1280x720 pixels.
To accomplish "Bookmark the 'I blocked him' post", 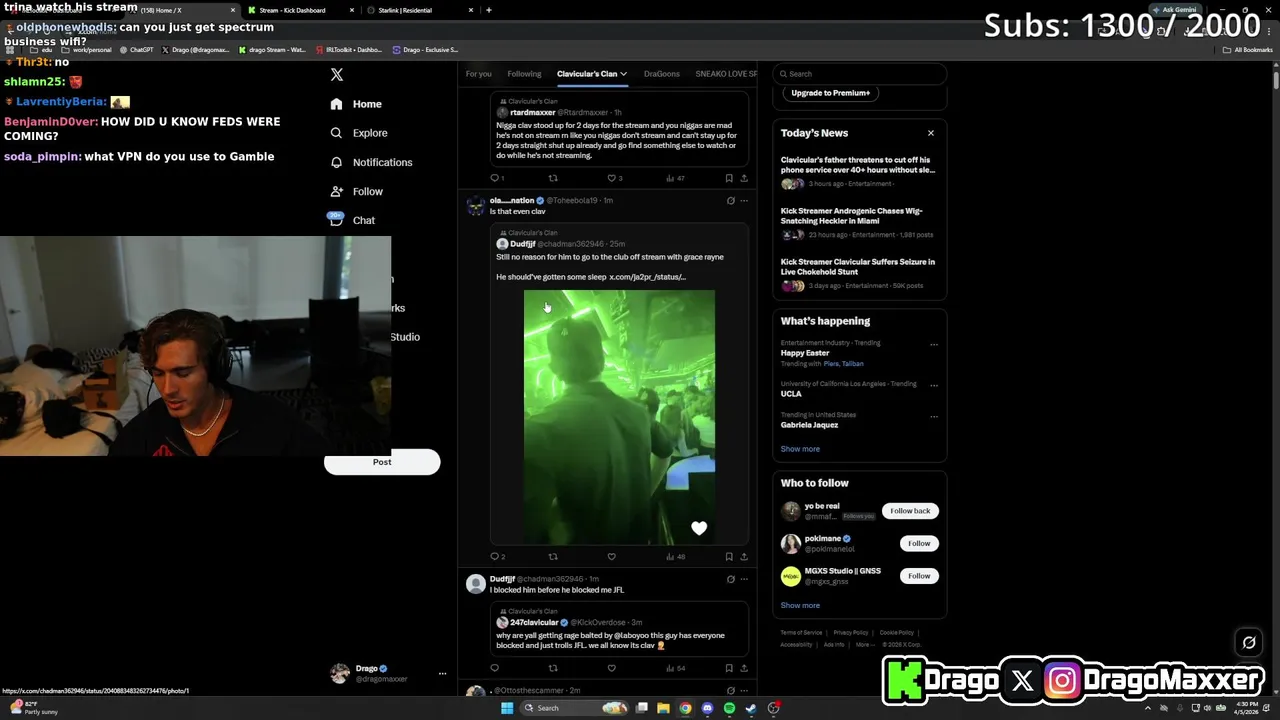I will click(x=729, y=668).
